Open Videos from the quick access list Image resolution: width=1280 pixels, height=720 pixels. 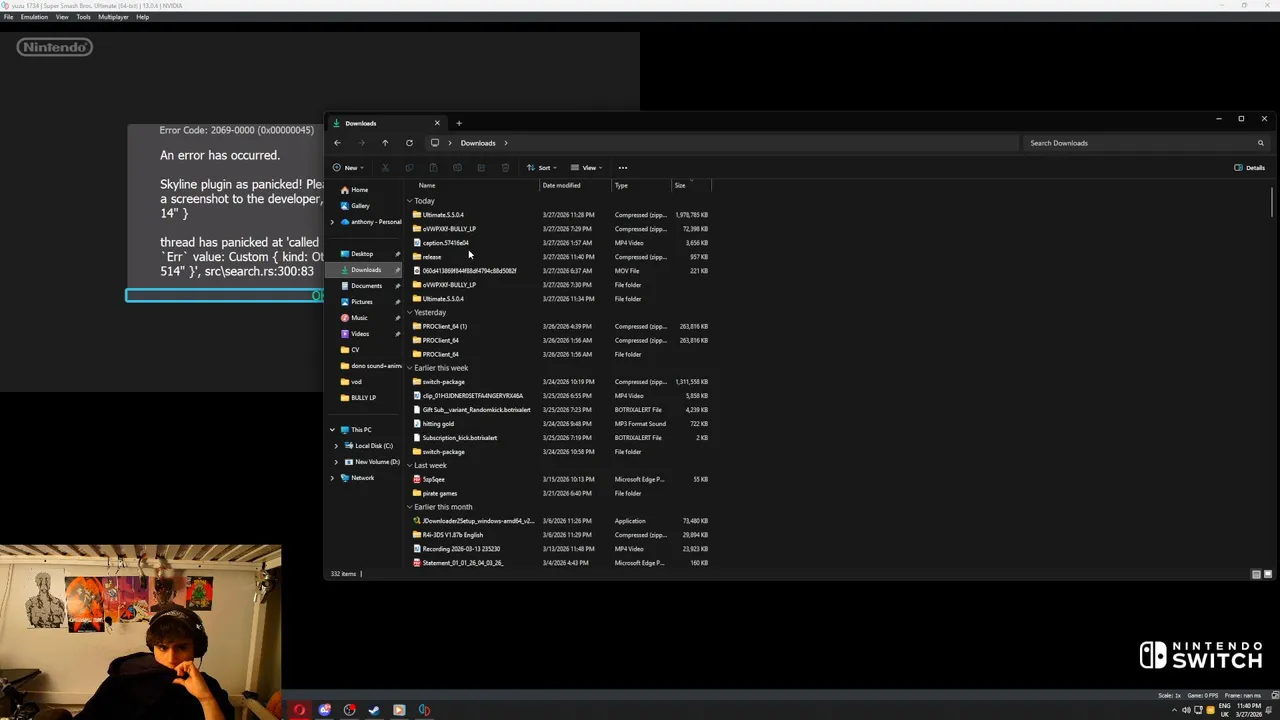(360, 334)
